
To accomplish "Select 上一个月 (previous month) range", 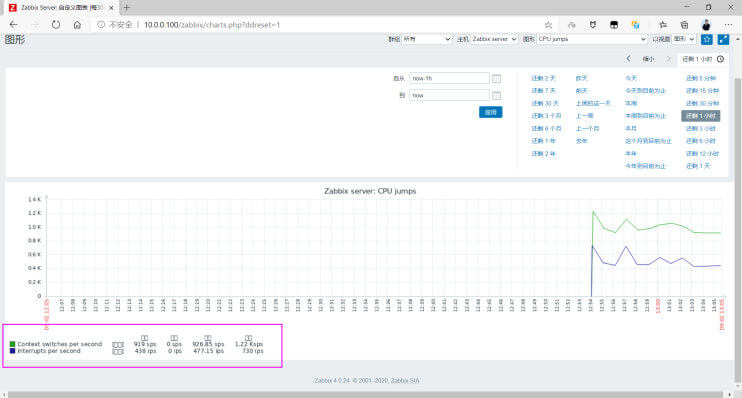I will point(587,128).
